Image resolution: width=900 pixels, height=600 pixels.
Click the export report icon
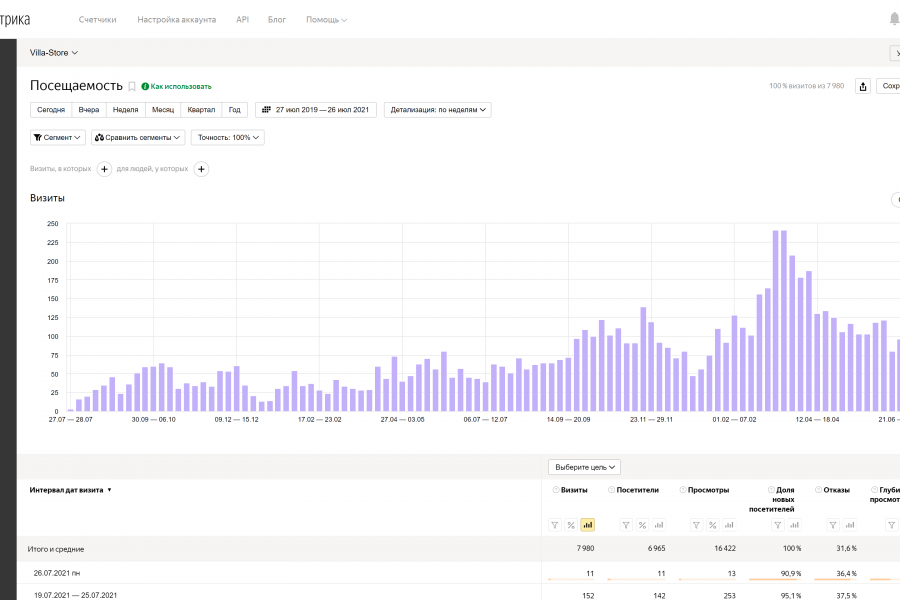click(x=864, y=86)
